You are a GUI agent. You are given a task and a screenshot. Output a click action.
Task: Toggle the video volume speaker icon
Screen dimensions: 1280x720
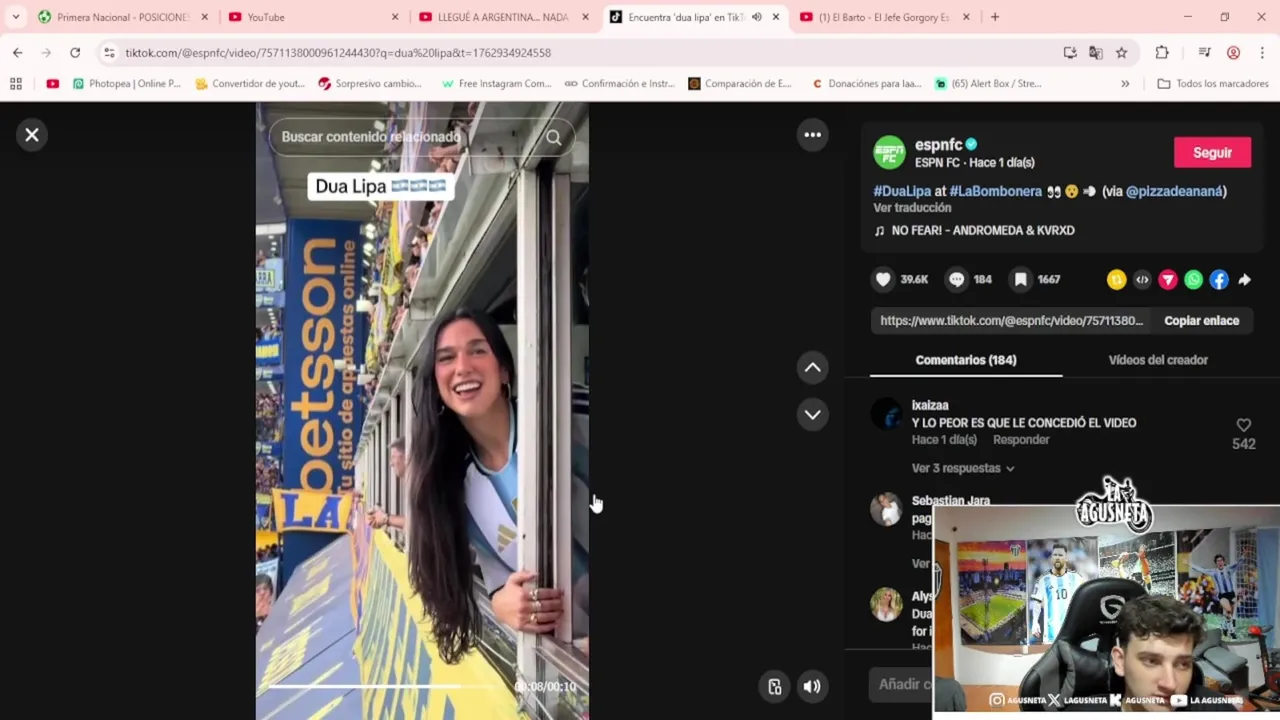coord(812,686)
